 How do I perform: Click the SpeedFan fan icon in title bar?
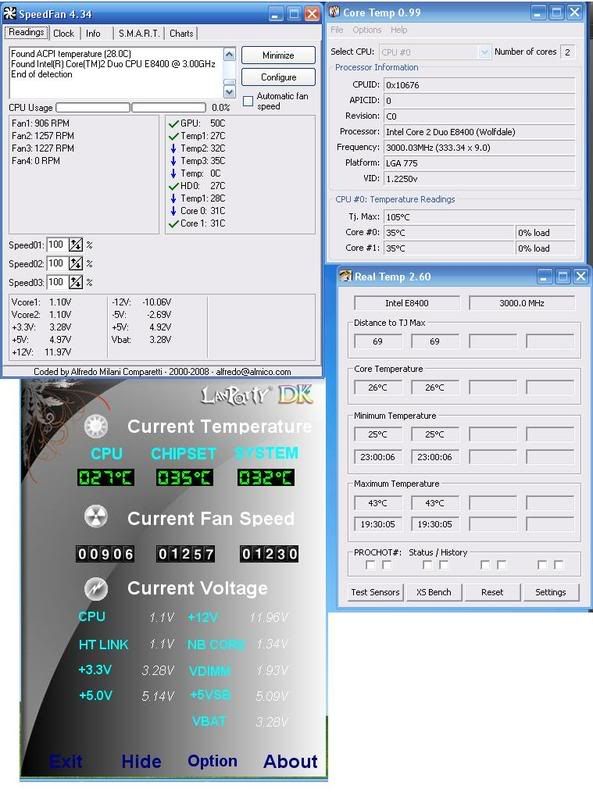(x=10, y=14)
